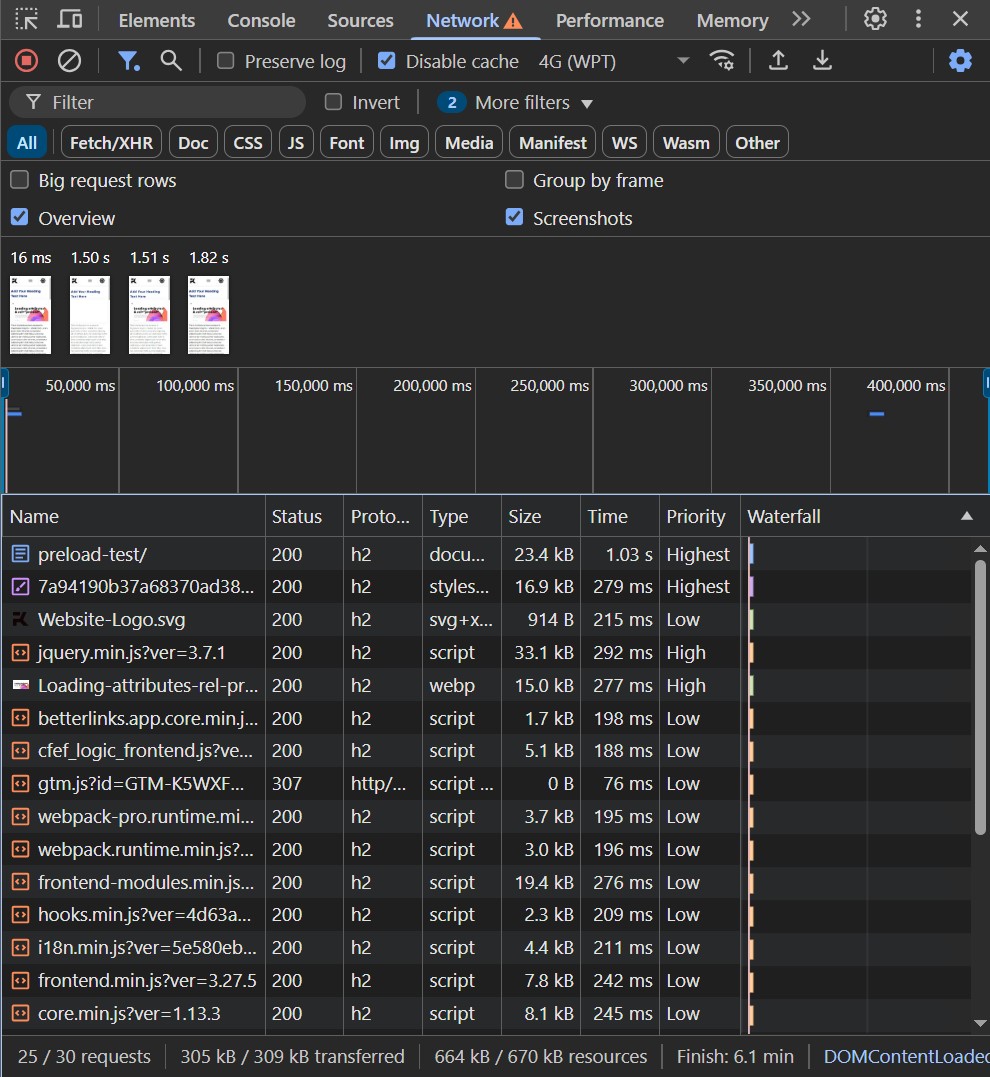Click stylesheet icon of 7a94190b37 row
The image size is (990, 1077).
click(x=21, y=587)
